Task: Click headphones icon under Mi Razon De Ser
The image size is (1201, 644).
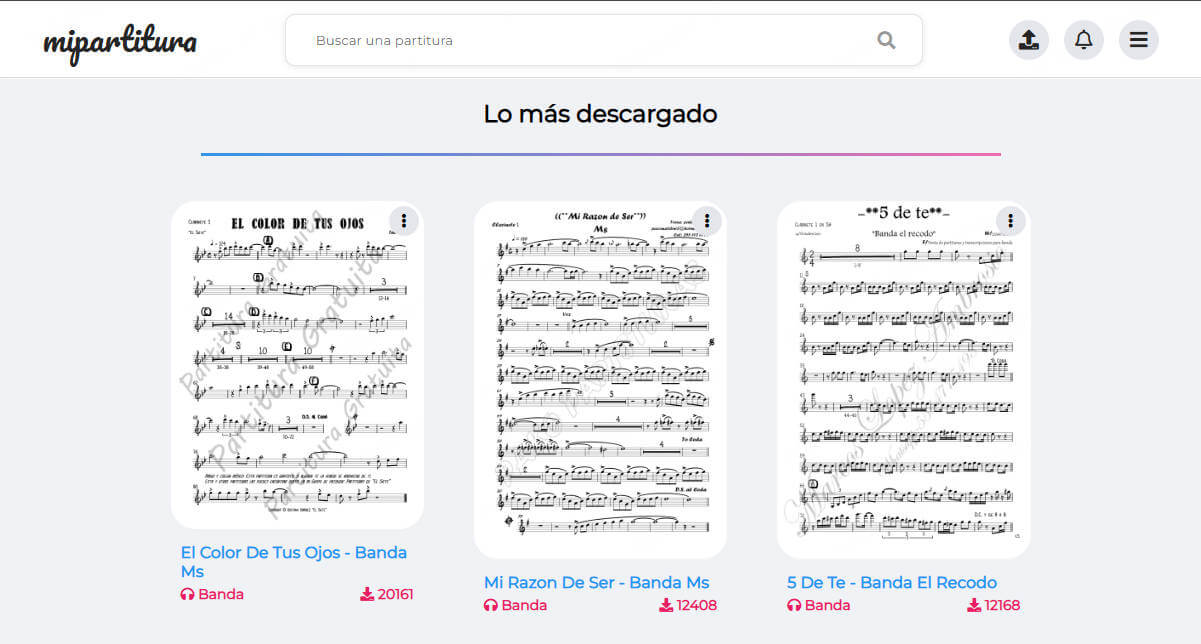Action: [490, 605]
